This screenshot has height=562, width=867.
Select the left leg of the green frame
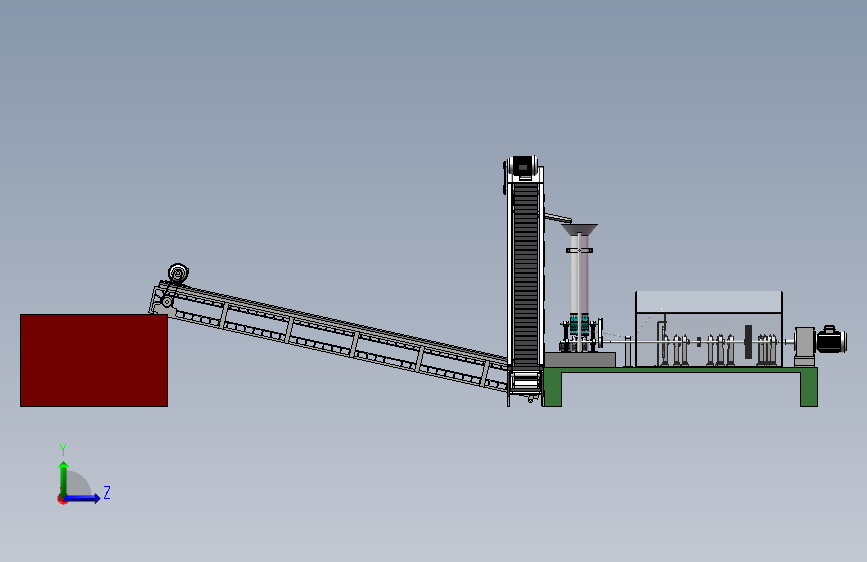click(552, 389)
